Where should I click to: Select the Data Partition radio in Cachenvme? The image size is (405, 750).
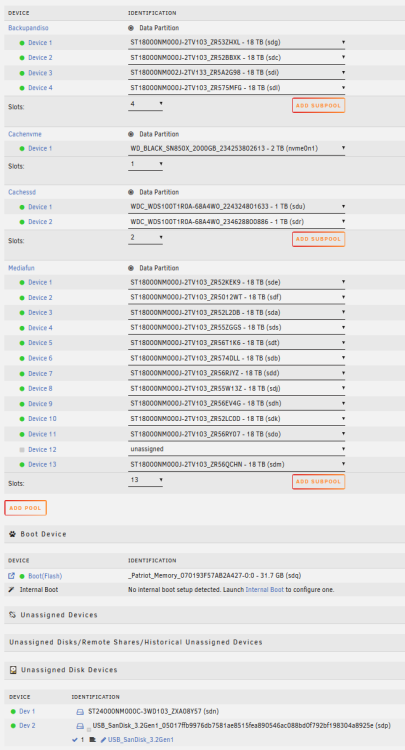(131, 134)
